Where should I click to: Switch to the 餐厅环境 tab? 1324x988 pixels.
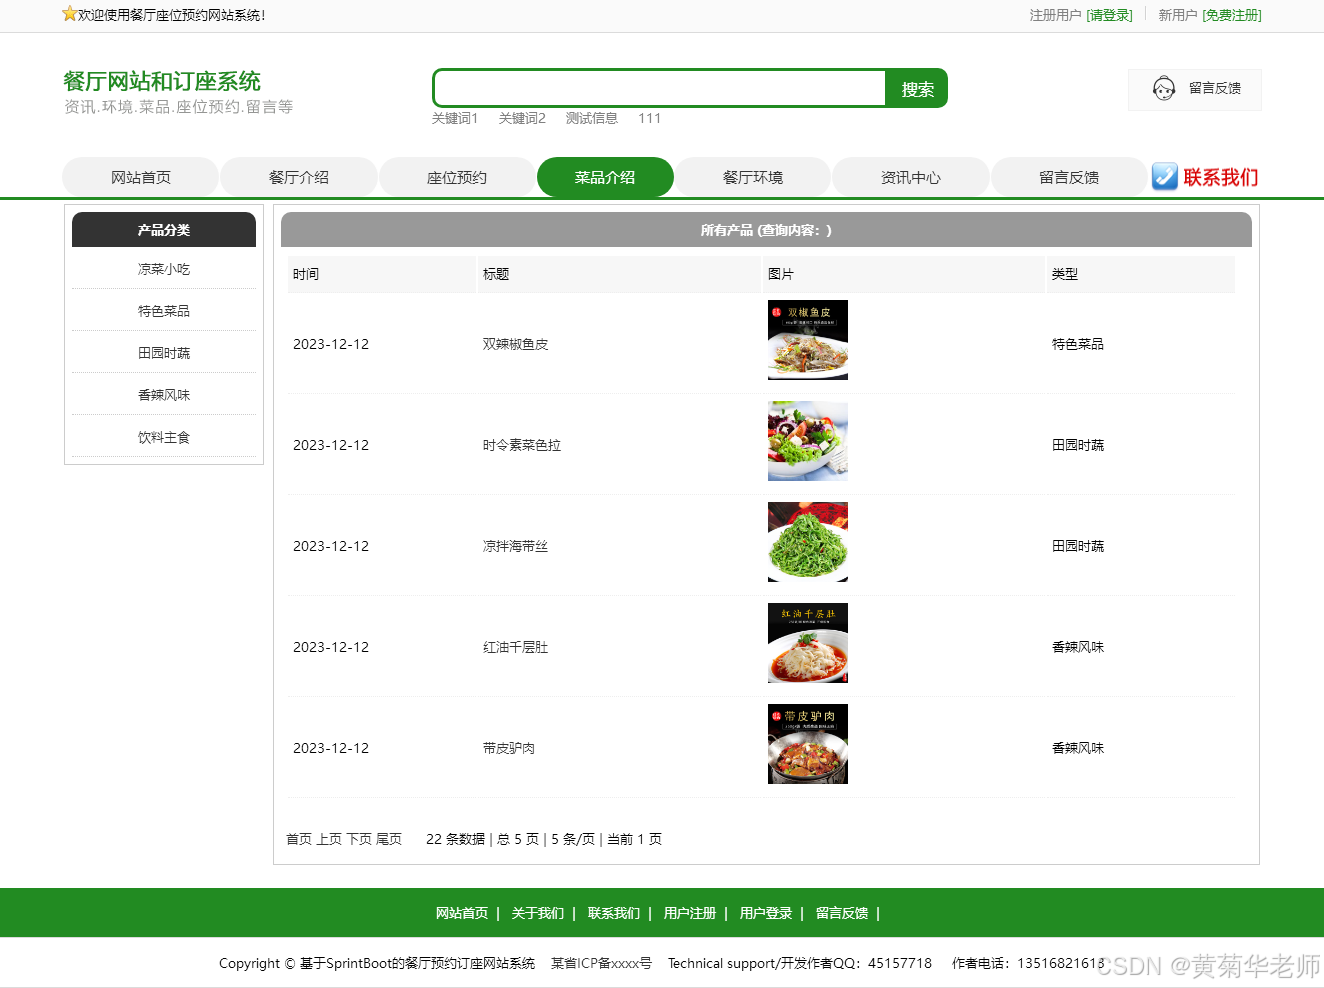(752, 176)
